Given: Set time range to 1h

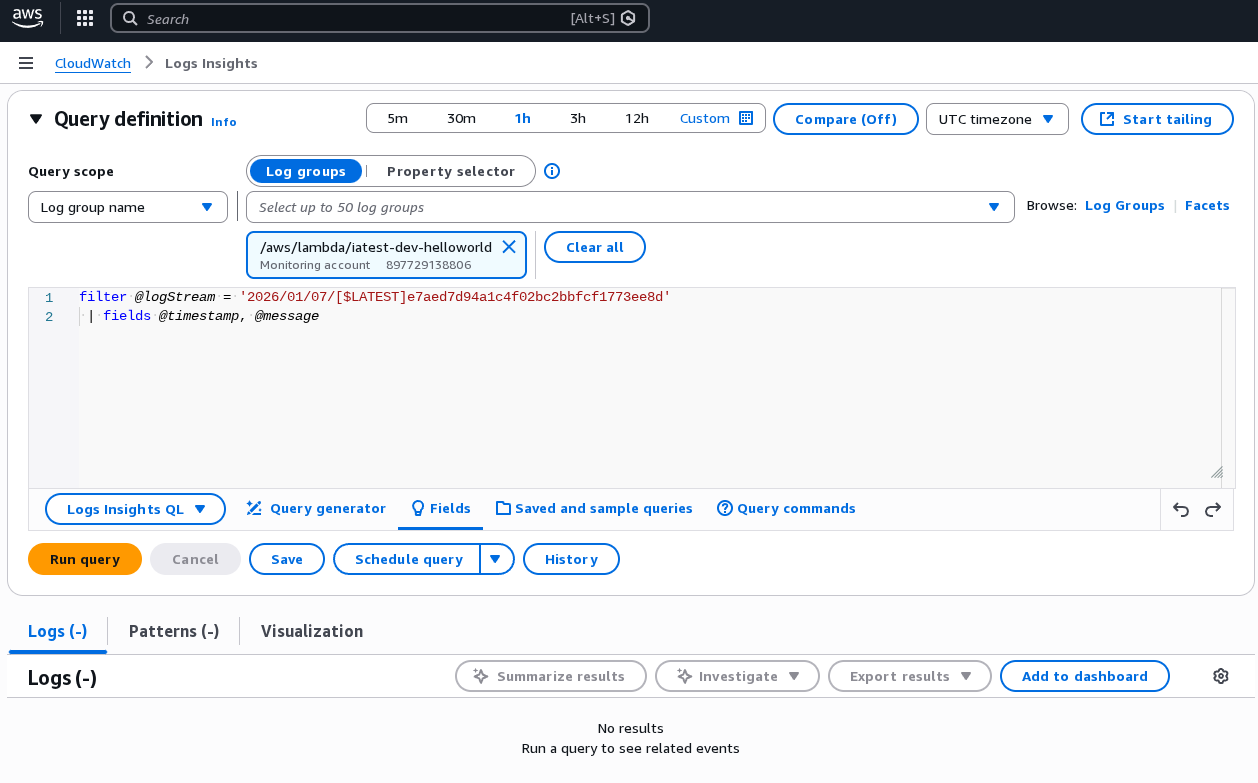Looking at the screenshot, I should coord(523,118).
